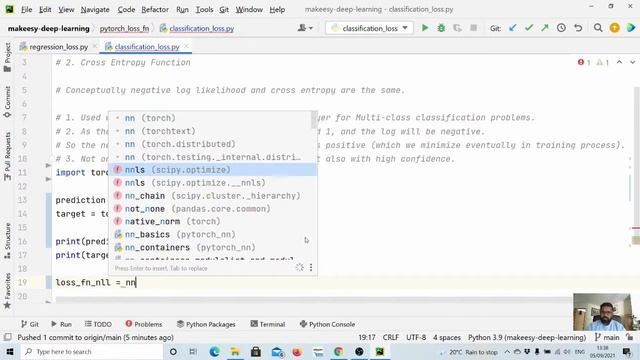This screenshot has height=360, width=640.
Task: Rollback changes with undo arrow icon
Action: click(578, 28)
